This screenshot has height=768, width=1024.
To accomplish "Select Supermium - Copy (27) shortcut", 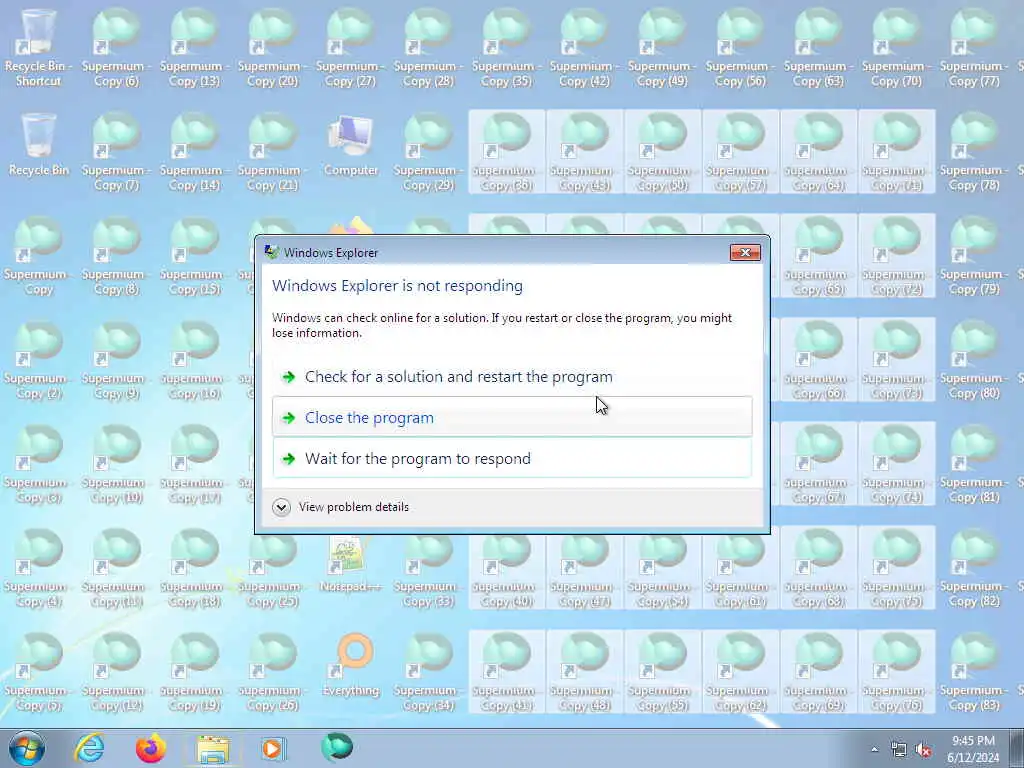I will pyautogui.click(x=350, y=48).
